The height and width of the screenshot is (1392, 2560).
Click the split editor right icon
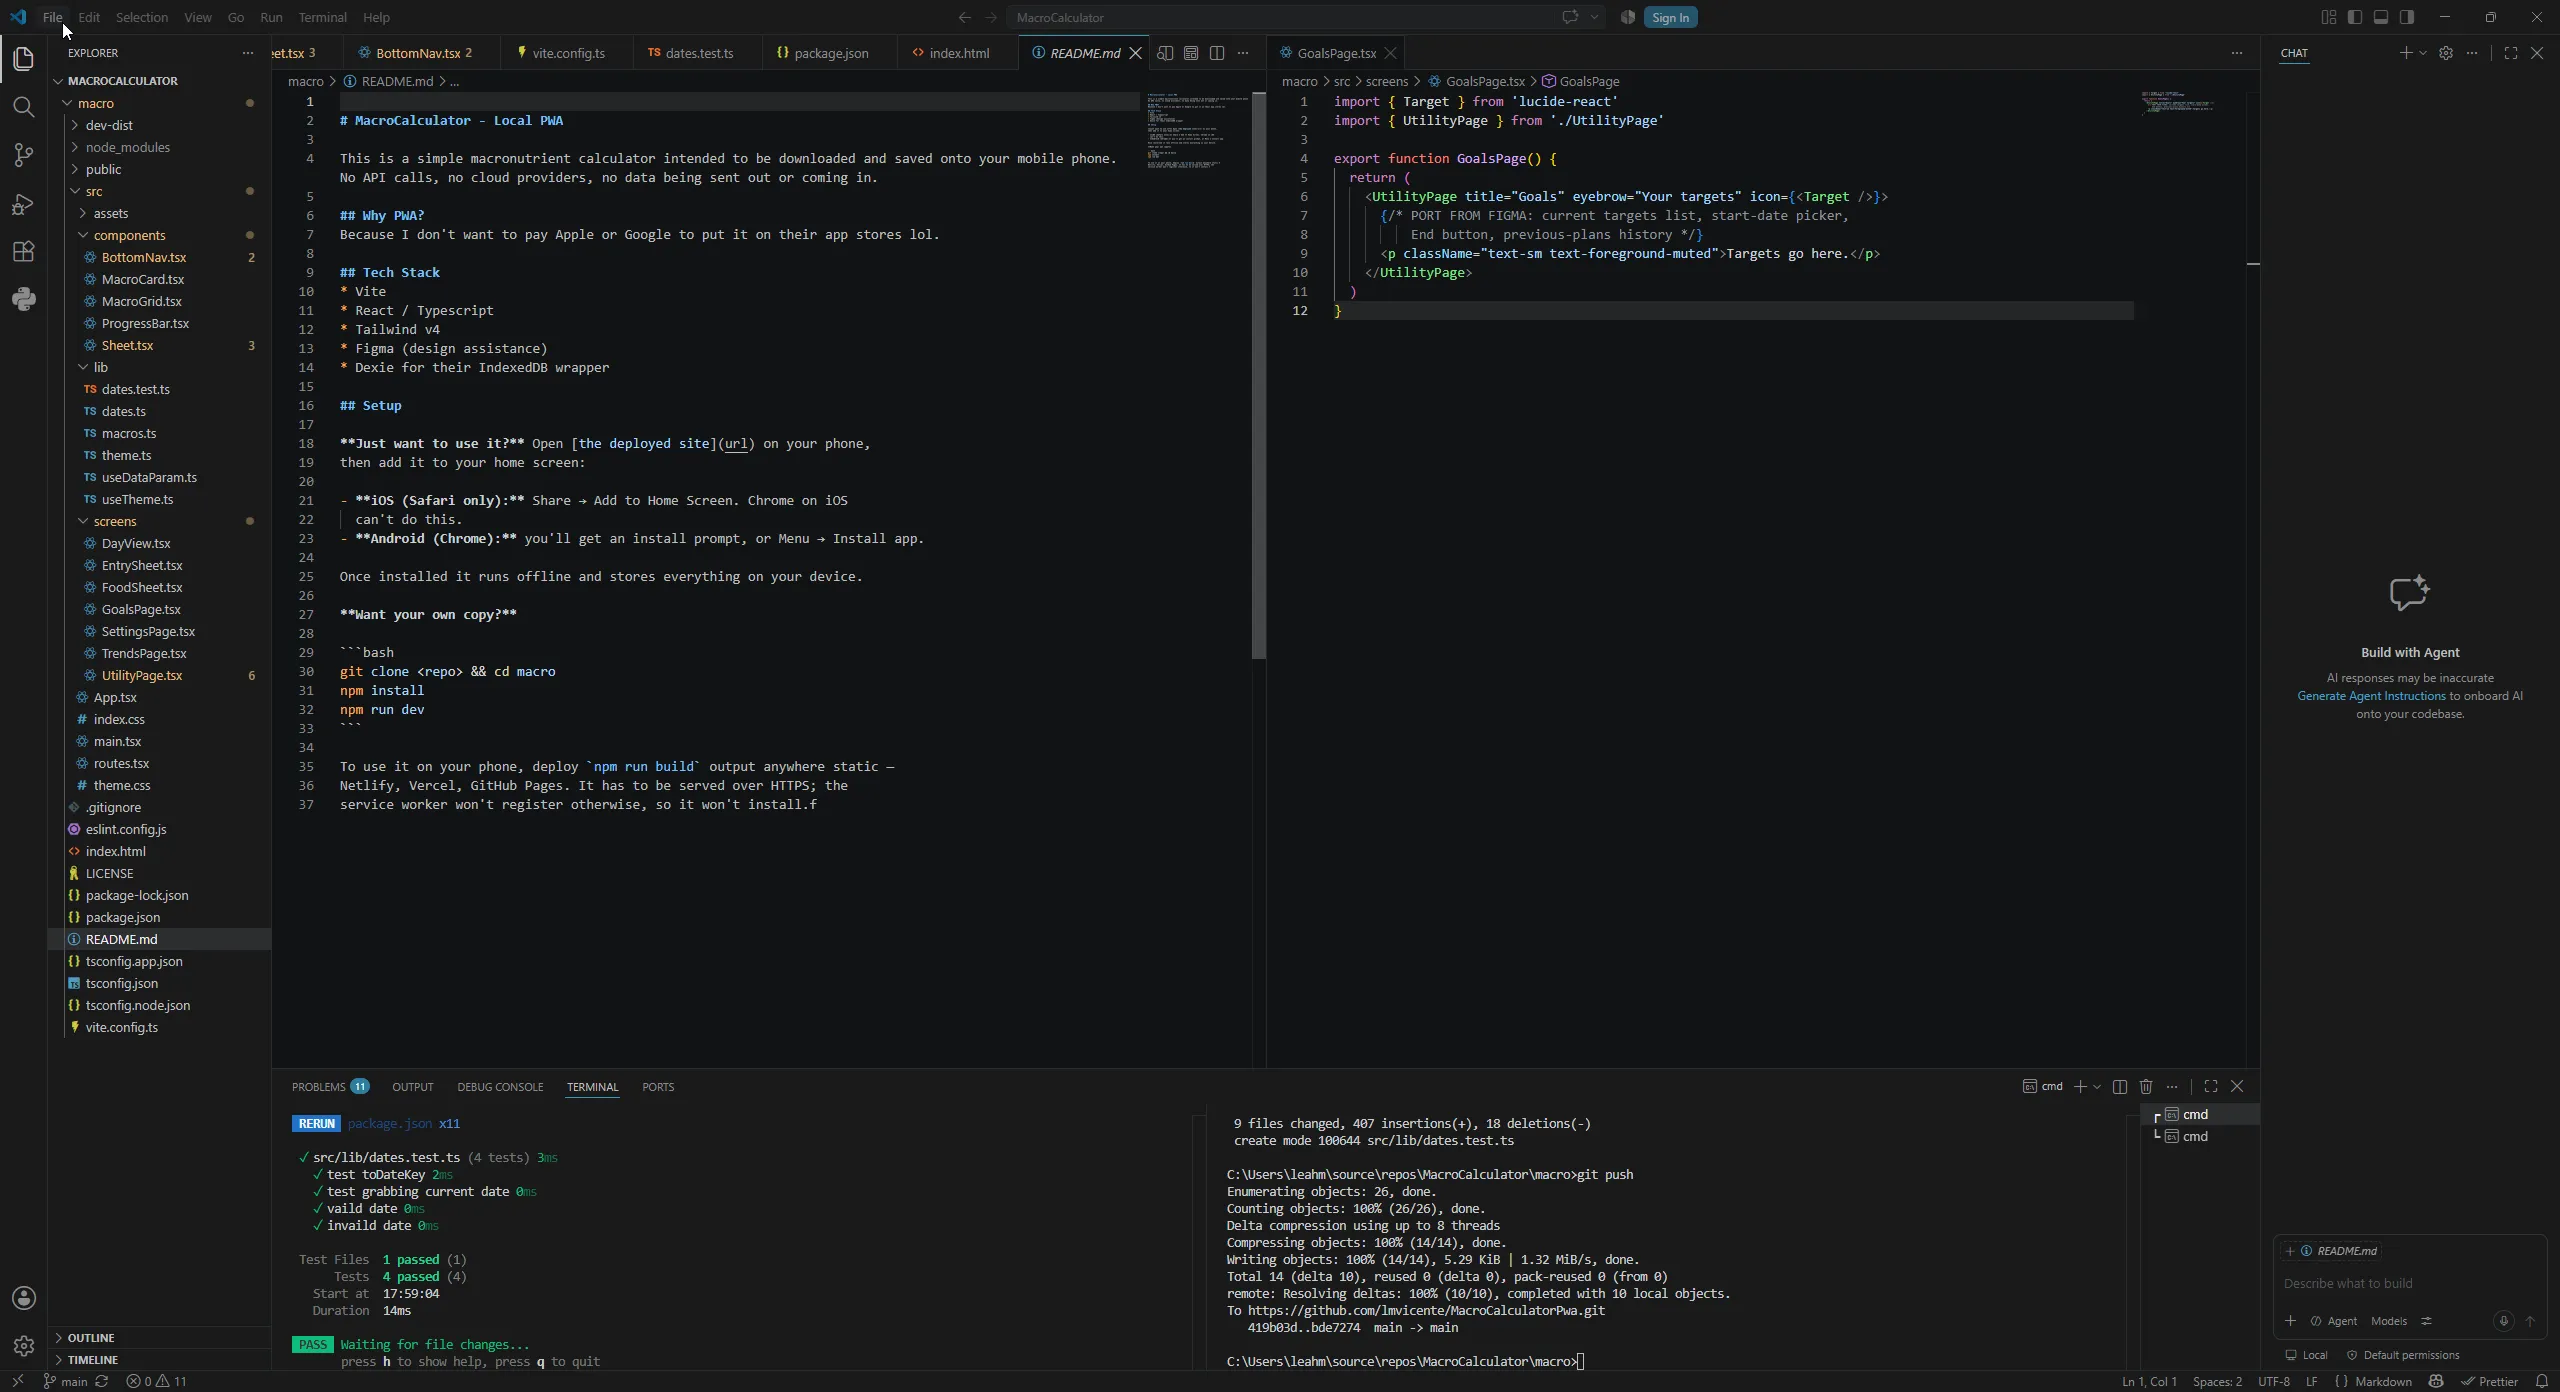pos(1217,53)
